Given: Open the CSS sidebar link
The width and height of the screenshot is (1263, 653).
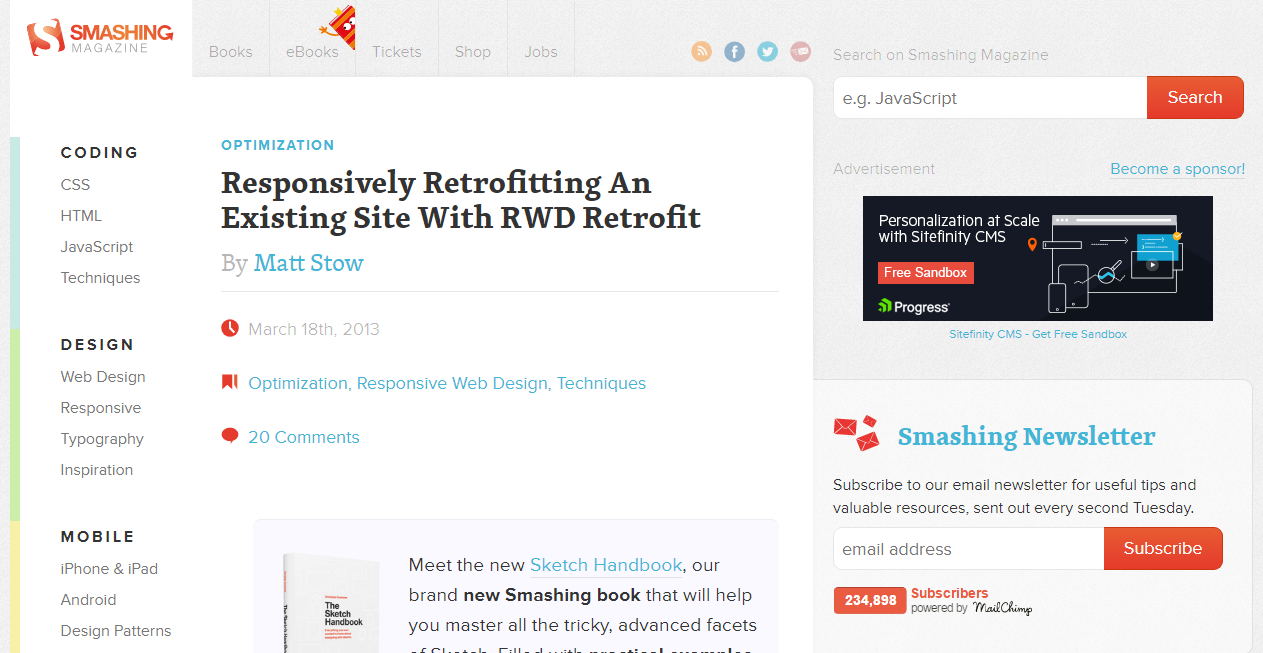Looking at the screenshot, I should point(75,185).
